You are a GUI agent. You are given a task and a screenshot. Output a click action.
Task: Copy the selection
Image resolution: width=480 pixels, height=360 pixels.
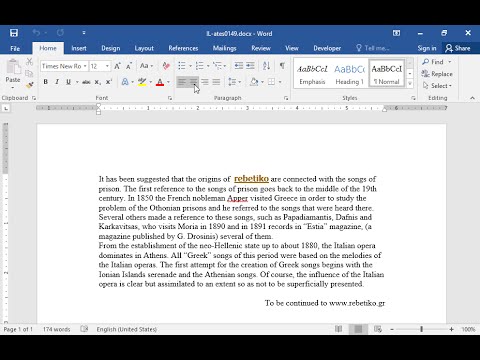pos(29,73)
